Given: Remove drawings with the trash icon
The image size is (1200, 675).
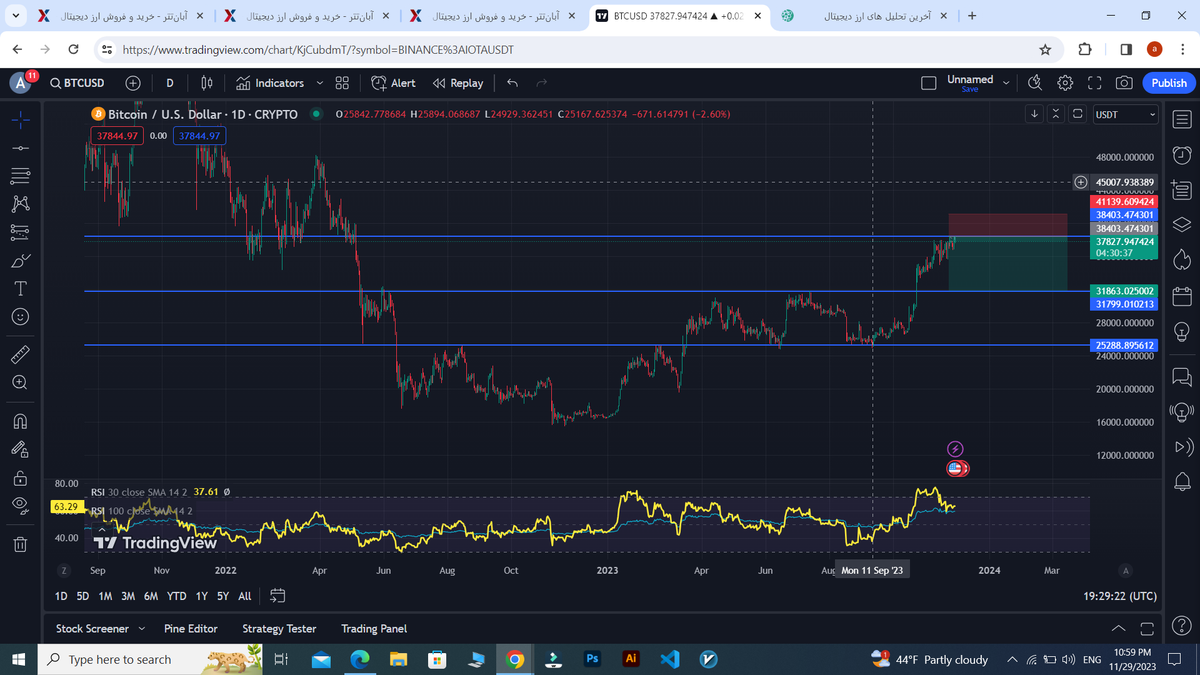Looking at the screenshot, I should pos(20,544).
